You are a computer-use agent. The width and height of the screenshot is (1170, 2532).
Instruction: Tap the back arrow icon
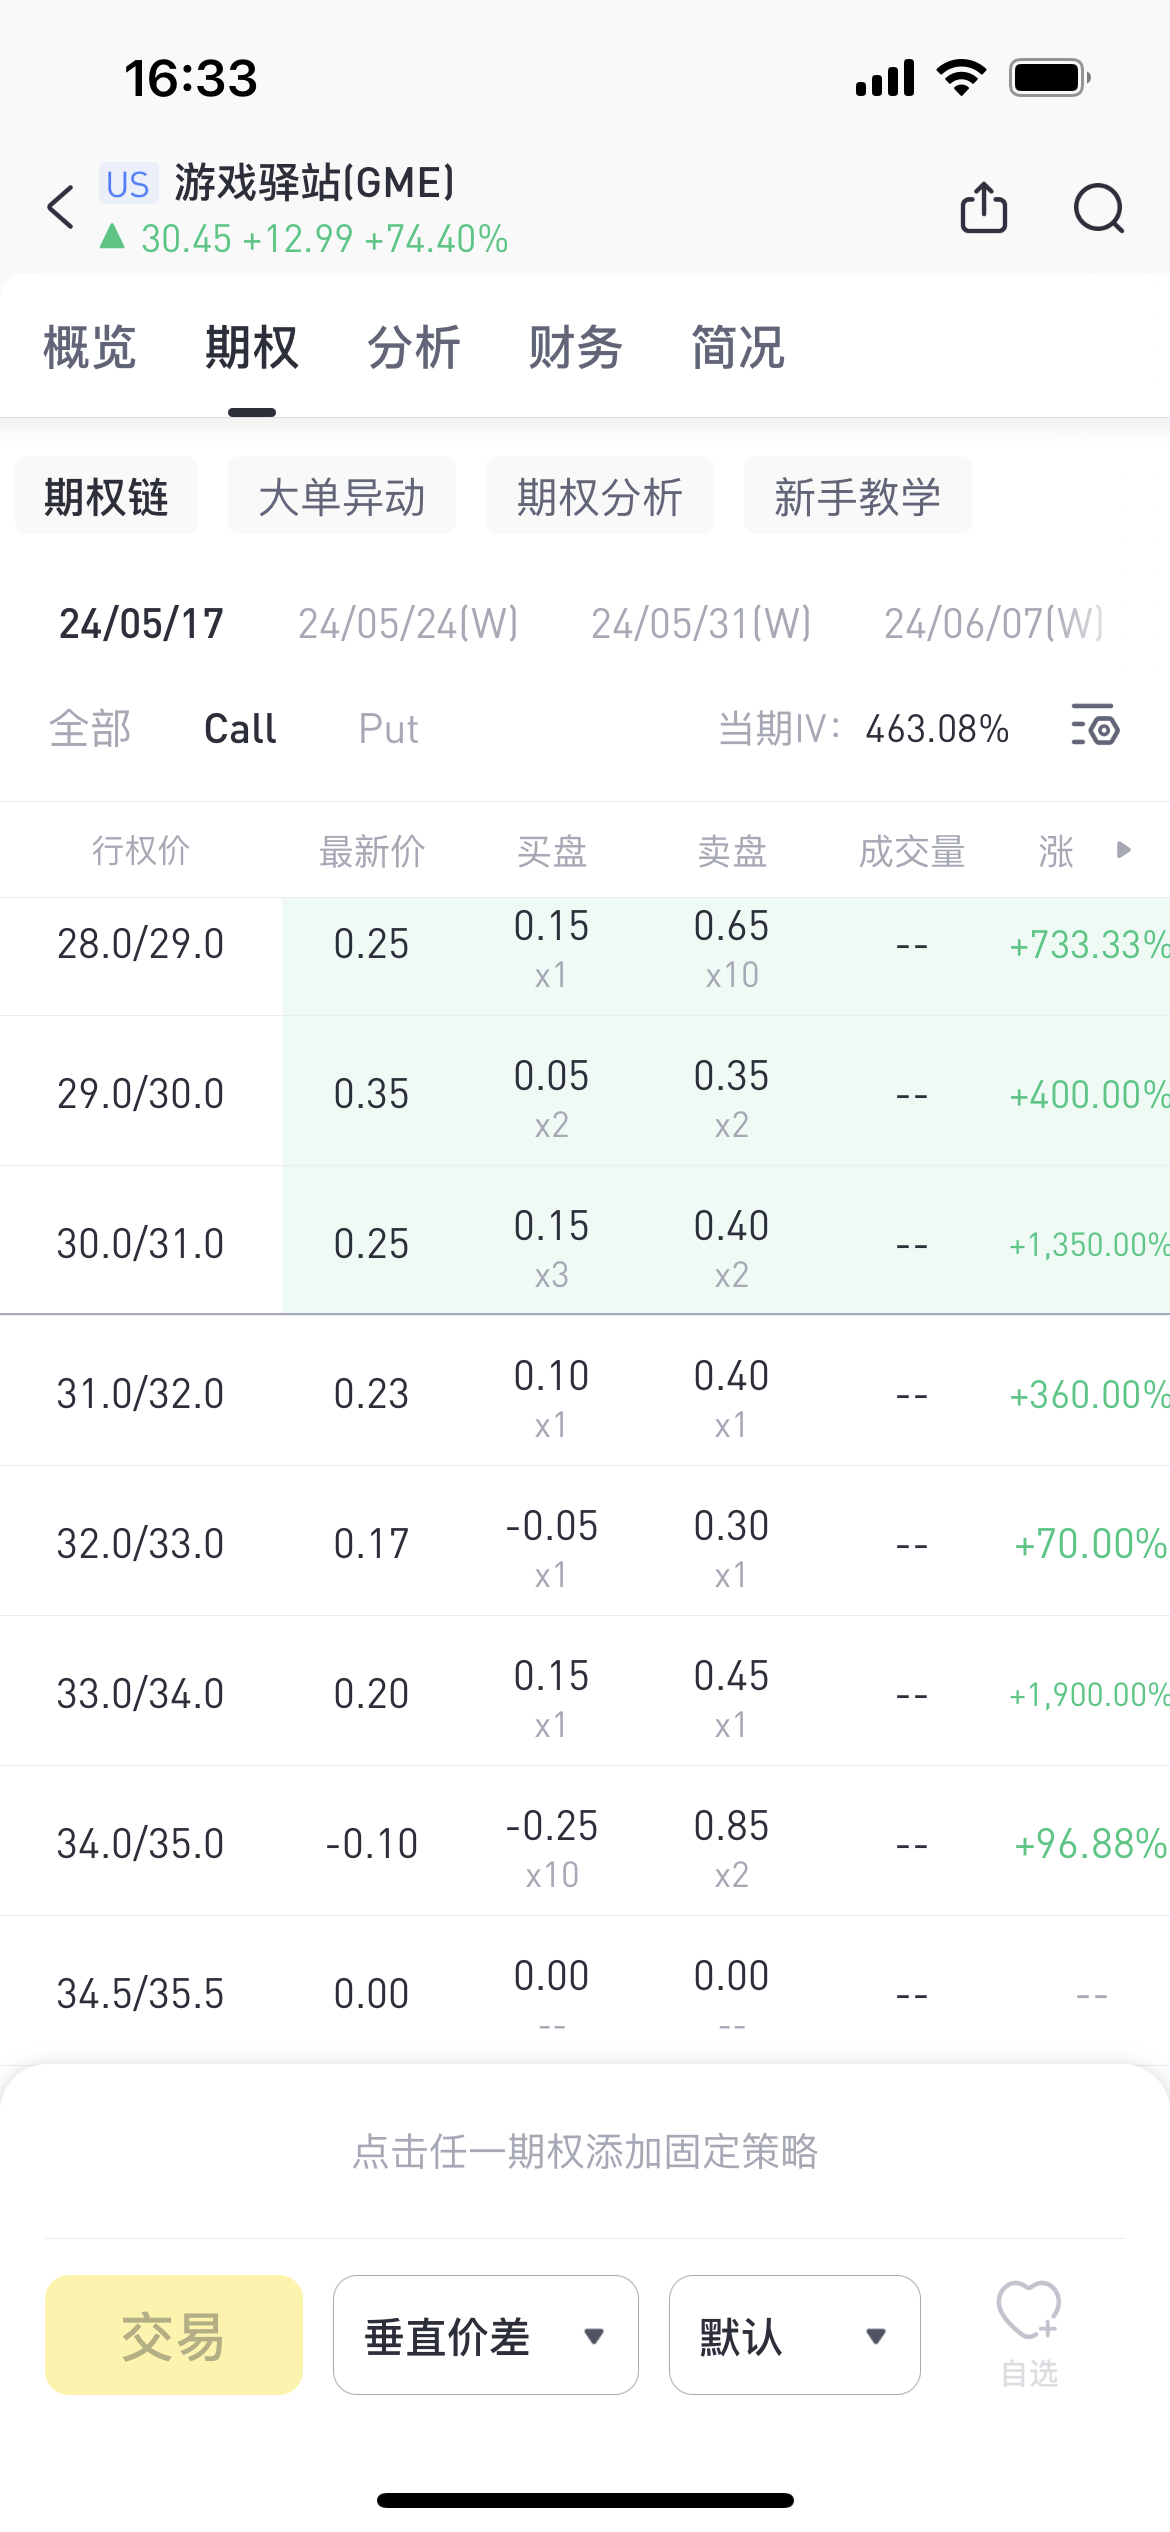(x=62, y=208)
